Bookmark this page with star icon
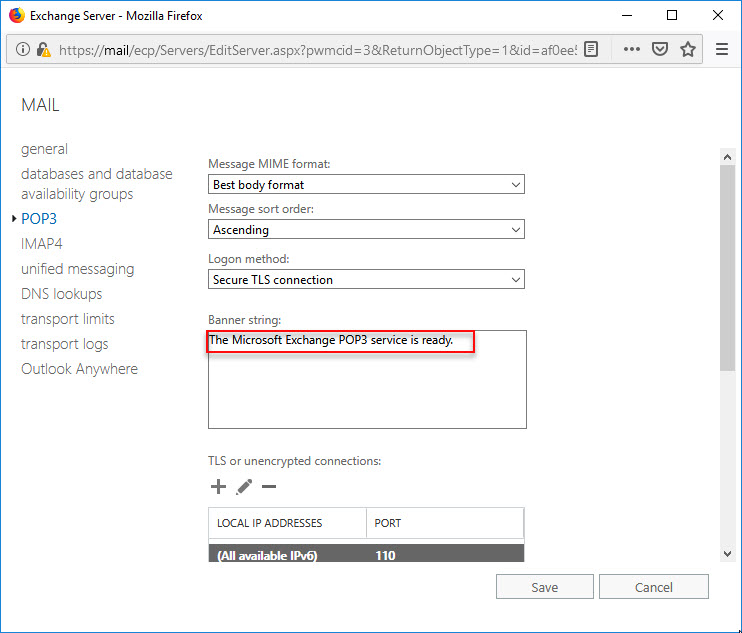 (688, 49)
